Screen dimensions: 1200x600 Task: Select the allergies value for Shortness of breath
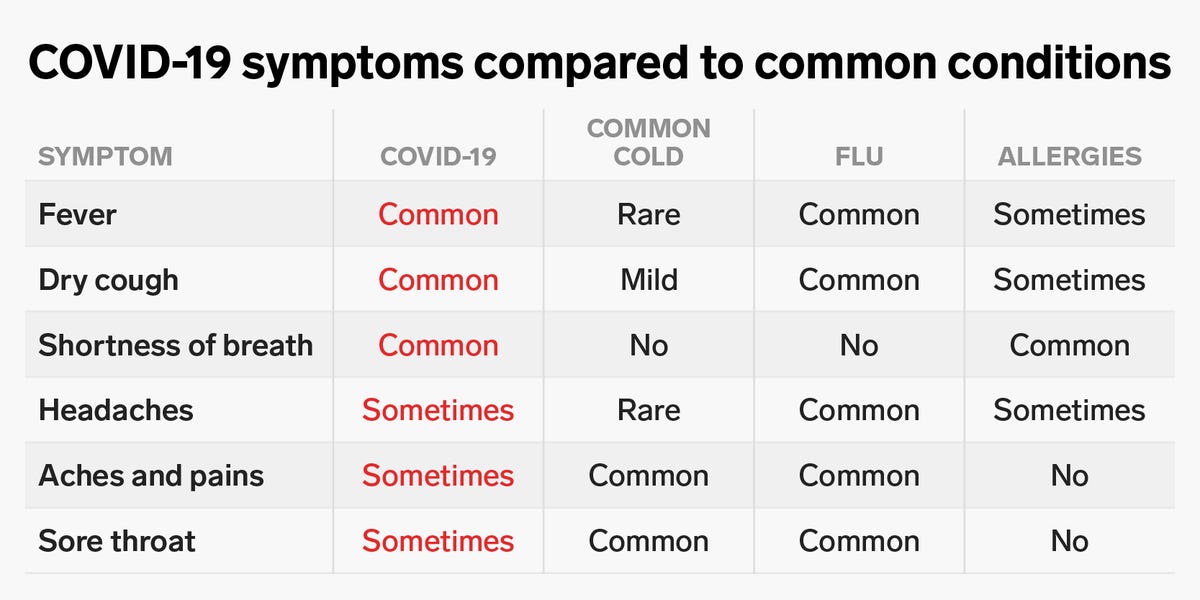click(x=1069, y=345)
